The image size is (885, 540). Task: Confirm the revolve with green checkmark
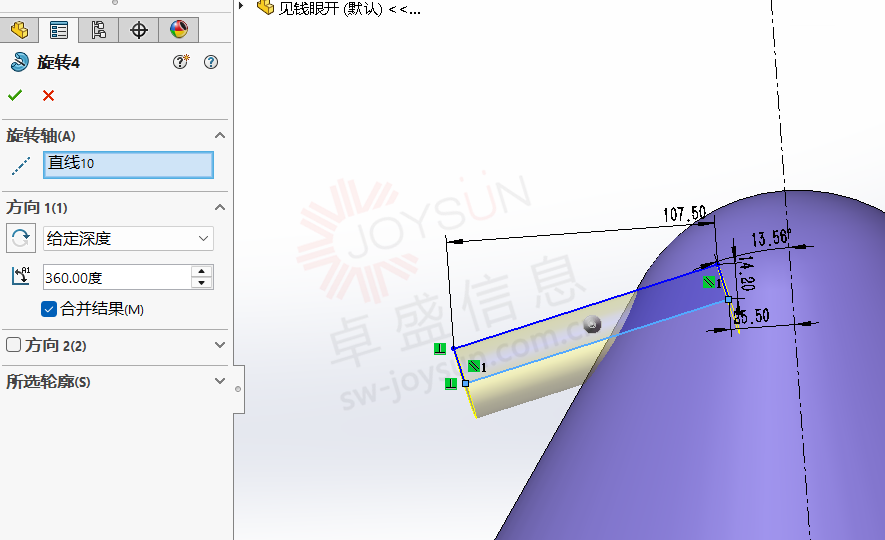click(15, 95)
